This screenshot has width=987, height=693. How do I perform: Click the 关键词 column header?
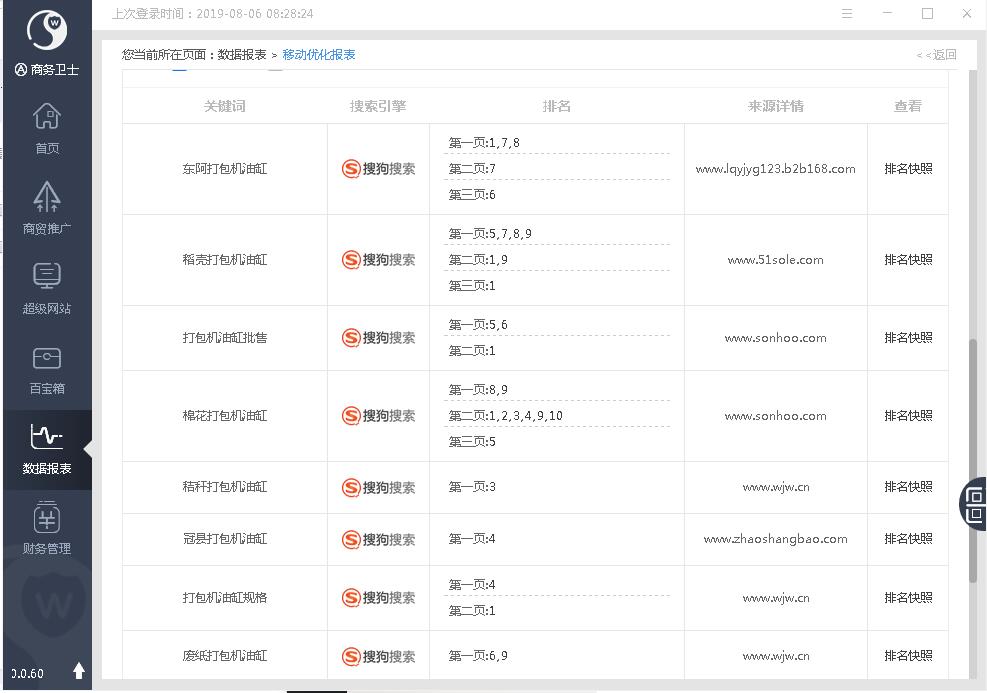click(x=225, y=106)
